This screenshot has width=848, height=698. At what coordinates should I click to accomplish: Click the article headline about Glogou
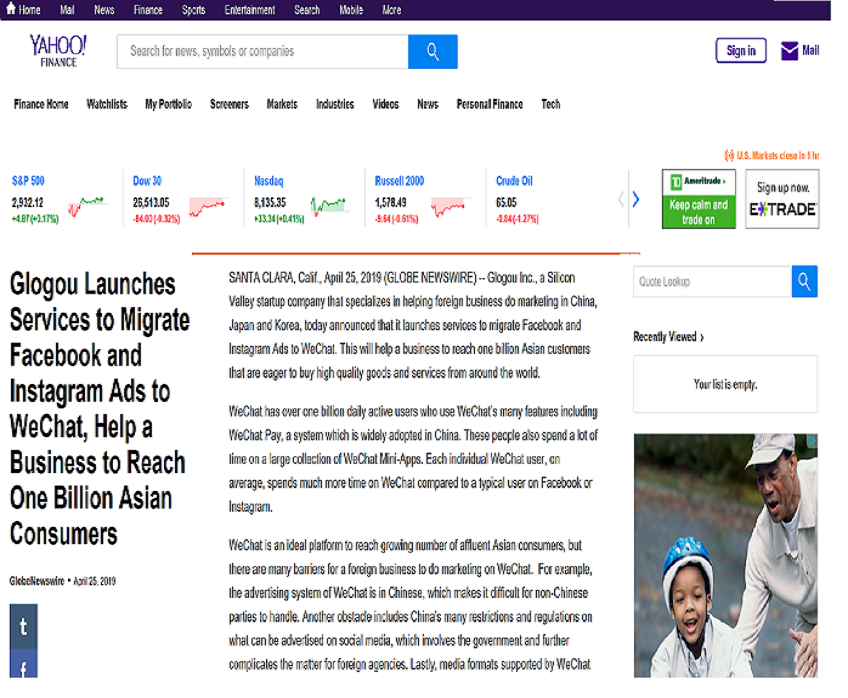tap(100, 409)
